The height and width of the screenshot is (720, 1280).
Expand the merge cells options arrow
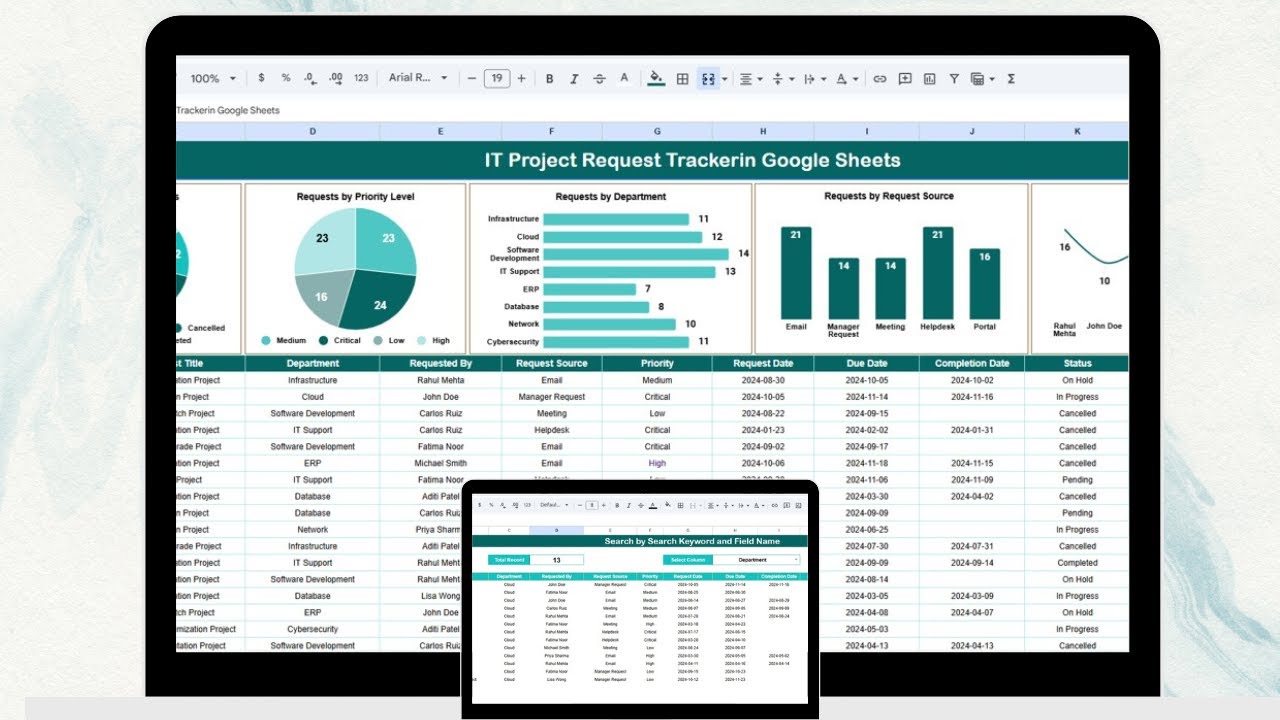coord(724,78)
